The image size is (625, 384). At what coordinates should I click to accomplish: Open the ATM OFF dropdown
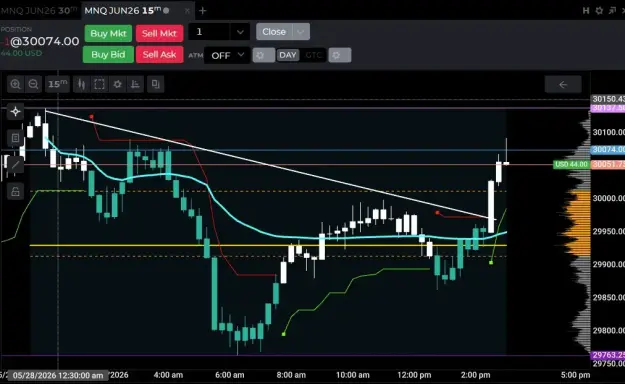[227, 55]
